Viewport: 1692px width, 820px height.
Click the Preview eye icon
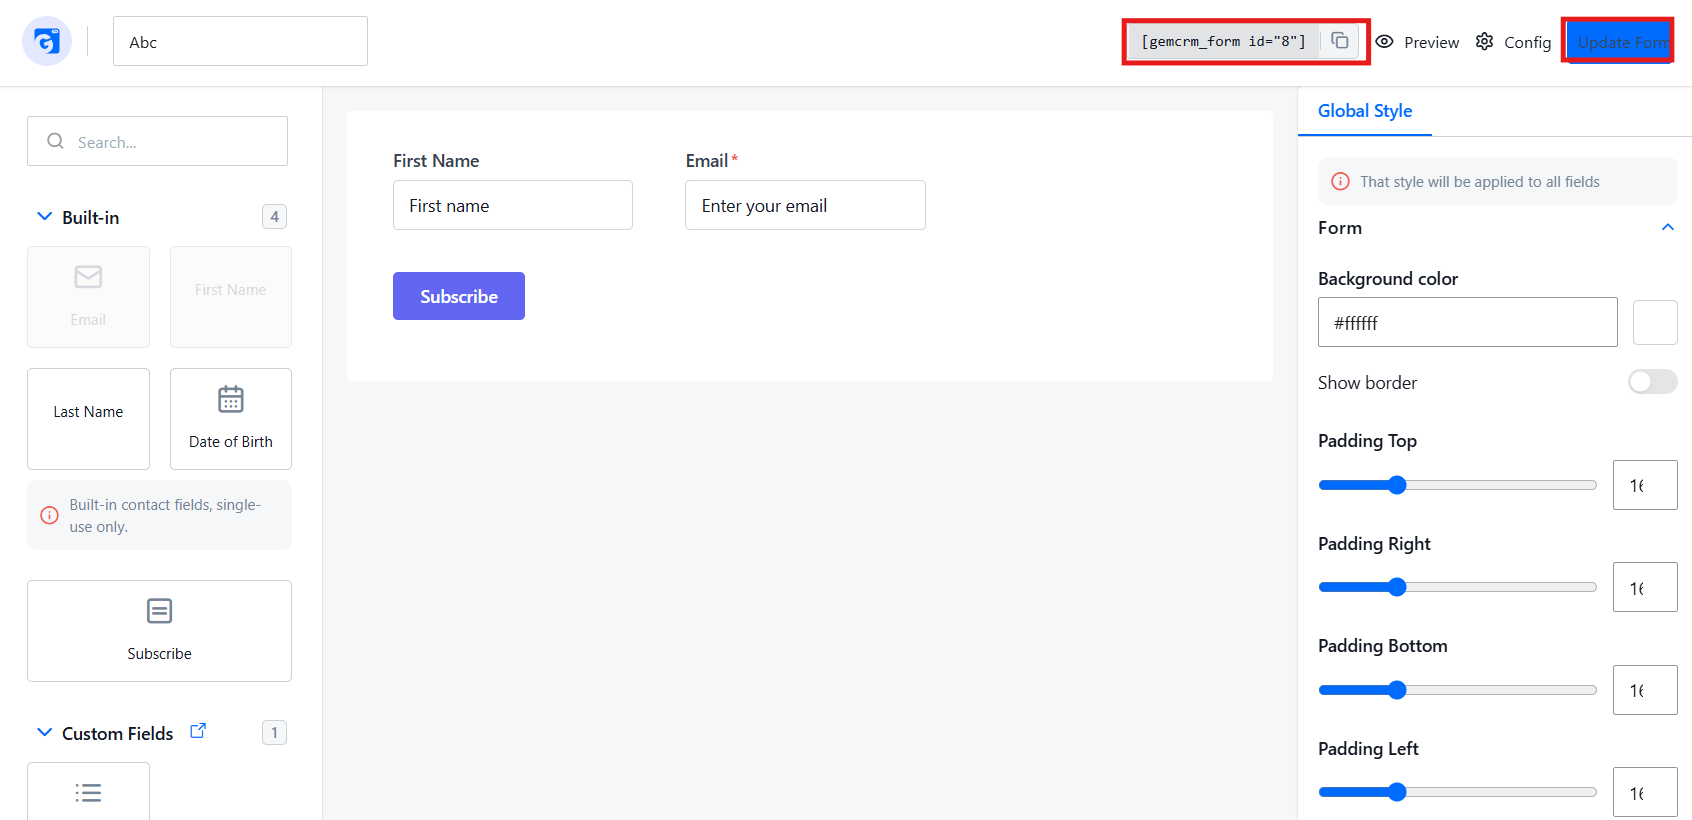point(1384,42)
